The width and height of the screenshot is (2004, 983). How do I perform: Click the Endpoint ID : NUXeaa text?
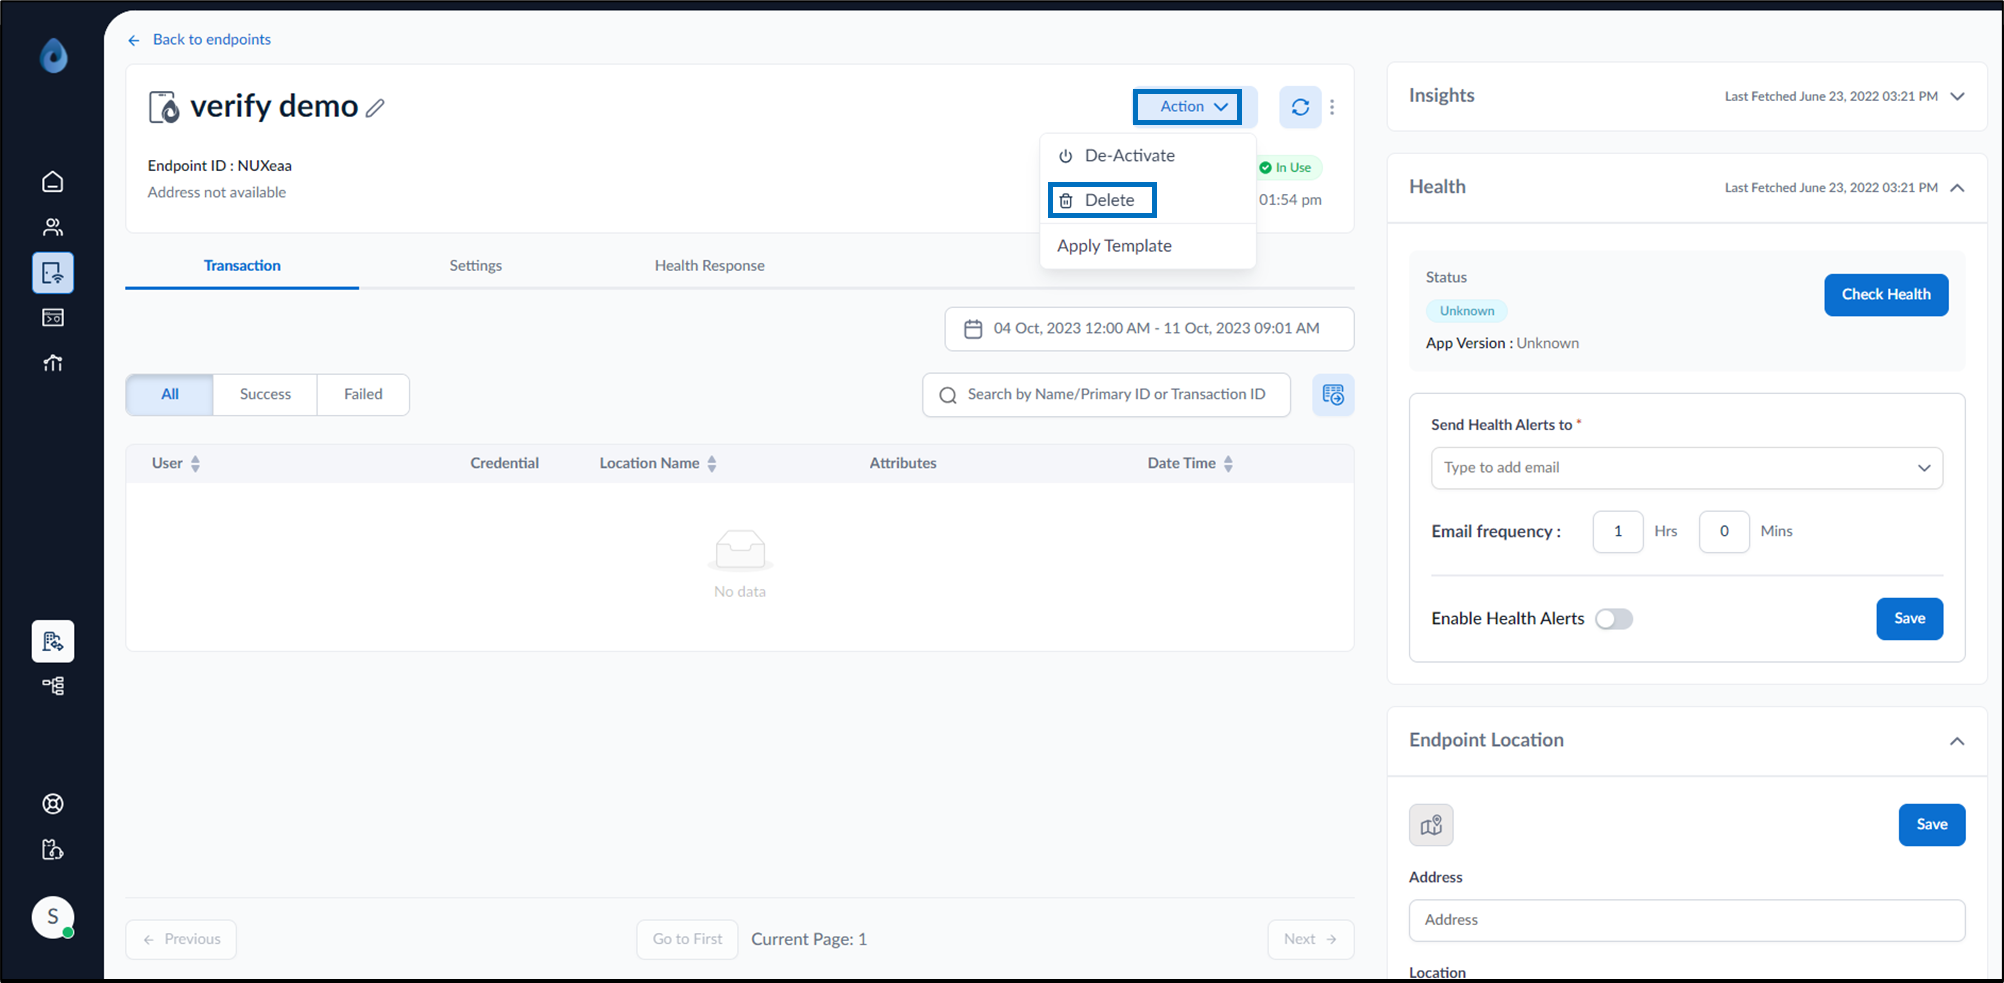(x=220, y=166)
